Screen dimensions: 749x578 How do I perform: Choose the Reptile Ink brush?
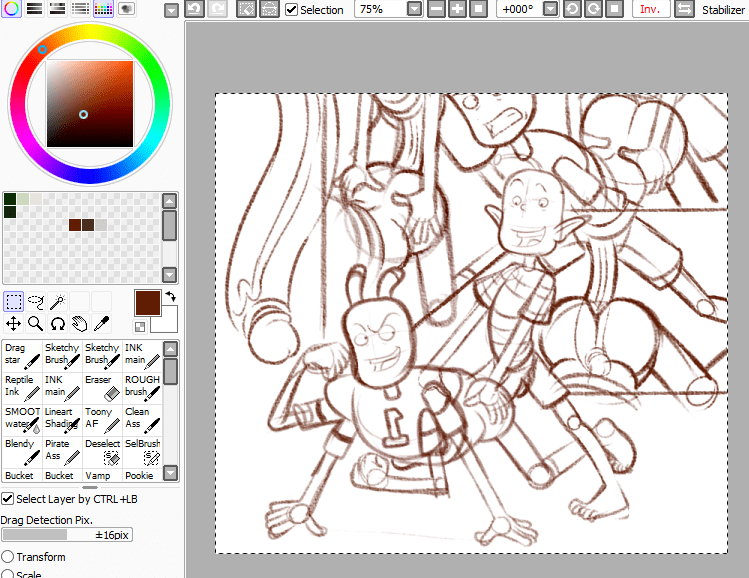(22, 387)
